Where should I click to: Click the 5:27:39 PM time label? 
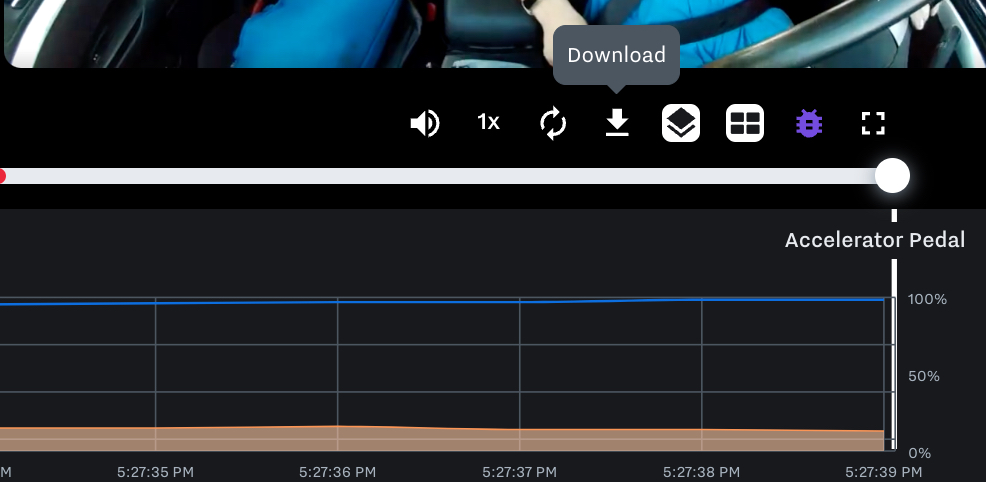click(x=884, y=472)
